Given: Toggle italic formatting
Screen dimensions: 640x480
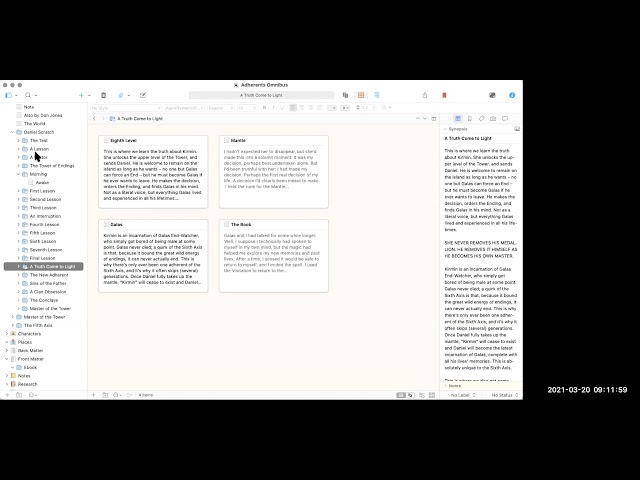Looking at the screenshot, I should pos(273,108).
